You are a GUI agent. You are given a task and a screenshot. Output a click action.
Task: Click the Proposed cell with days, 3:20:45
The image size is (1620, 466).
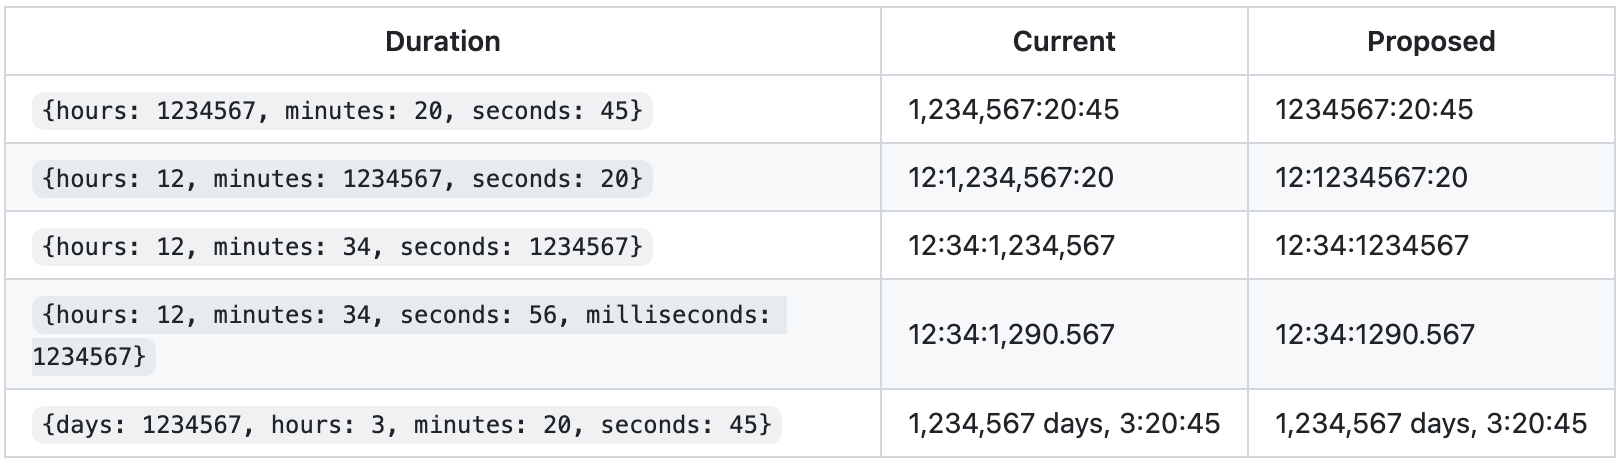(x=1431, y=424)
